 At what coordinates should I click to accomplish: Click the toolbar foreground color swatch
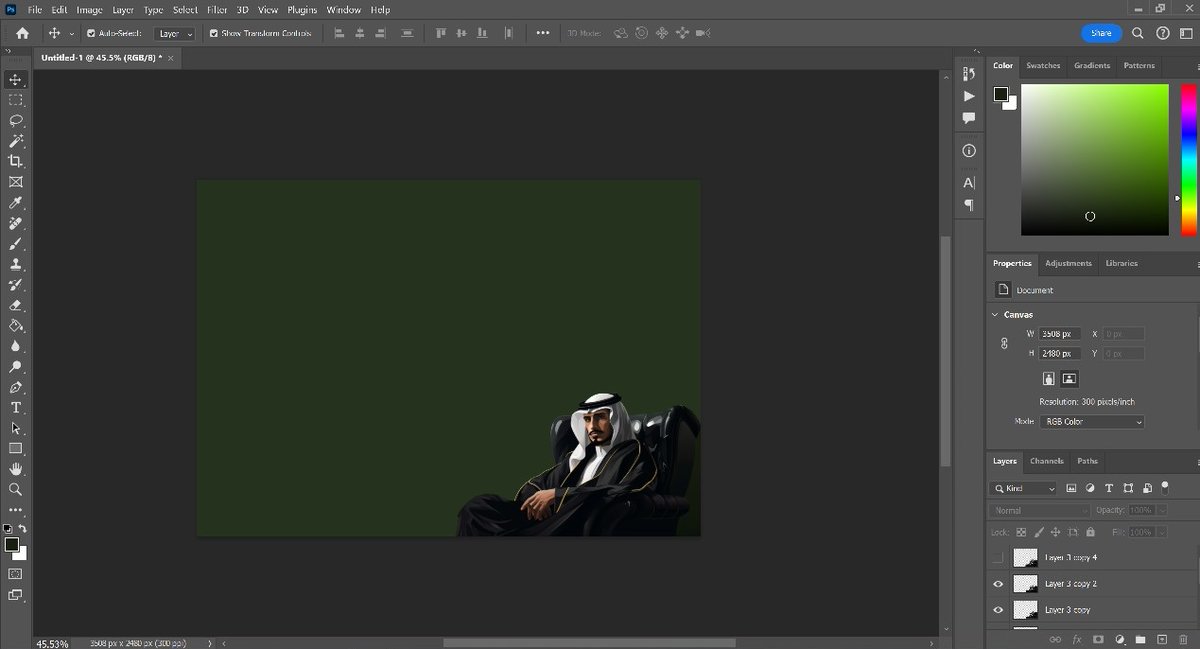(11, 545)
